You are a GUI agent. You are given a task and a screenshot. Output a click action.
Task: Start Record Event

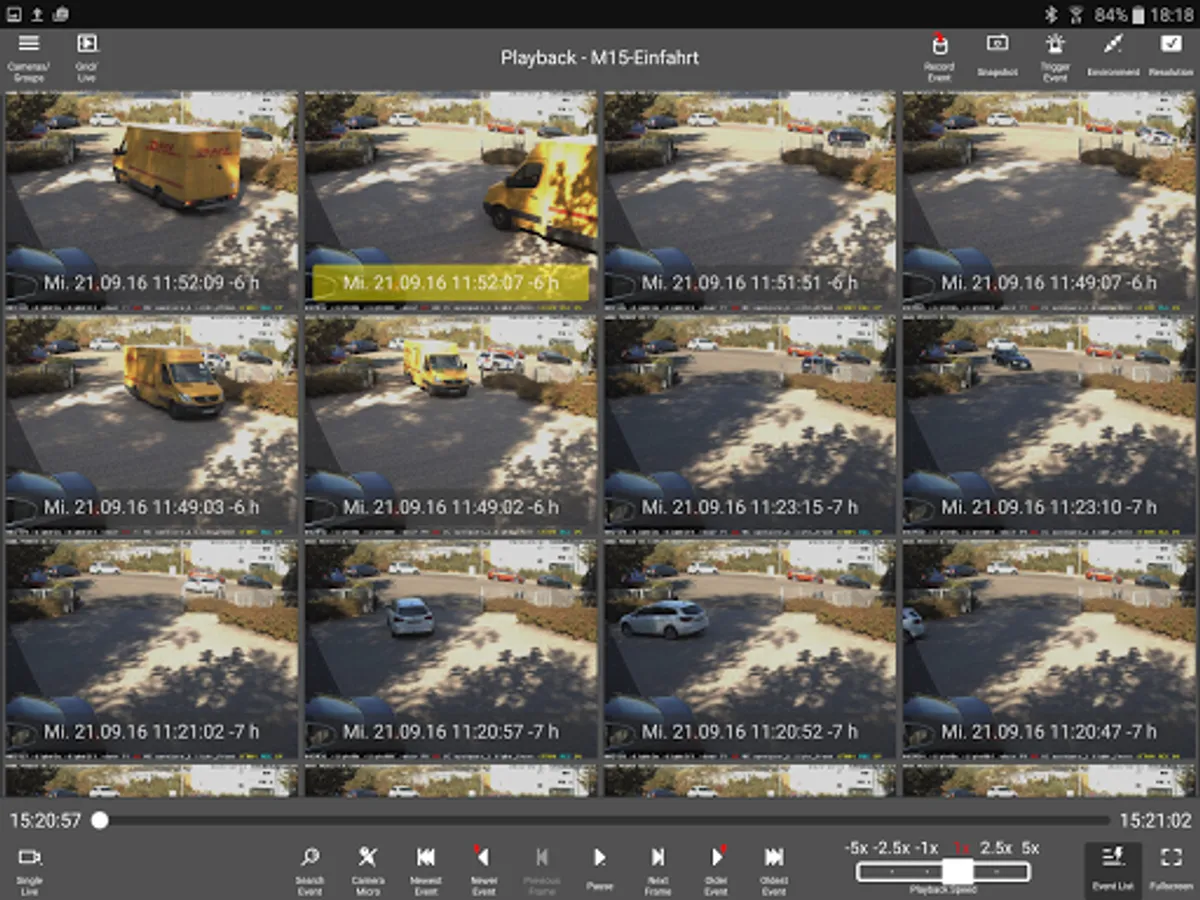coord(938,56)
